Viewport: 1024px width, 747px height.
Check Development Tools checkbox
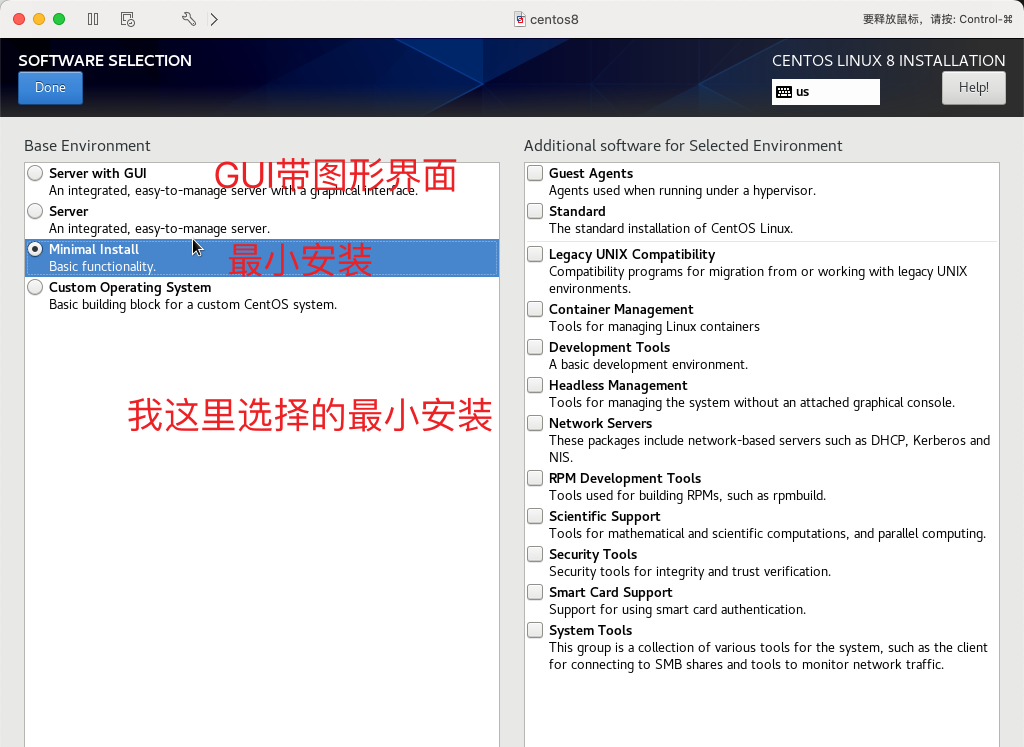pos(535,347)
